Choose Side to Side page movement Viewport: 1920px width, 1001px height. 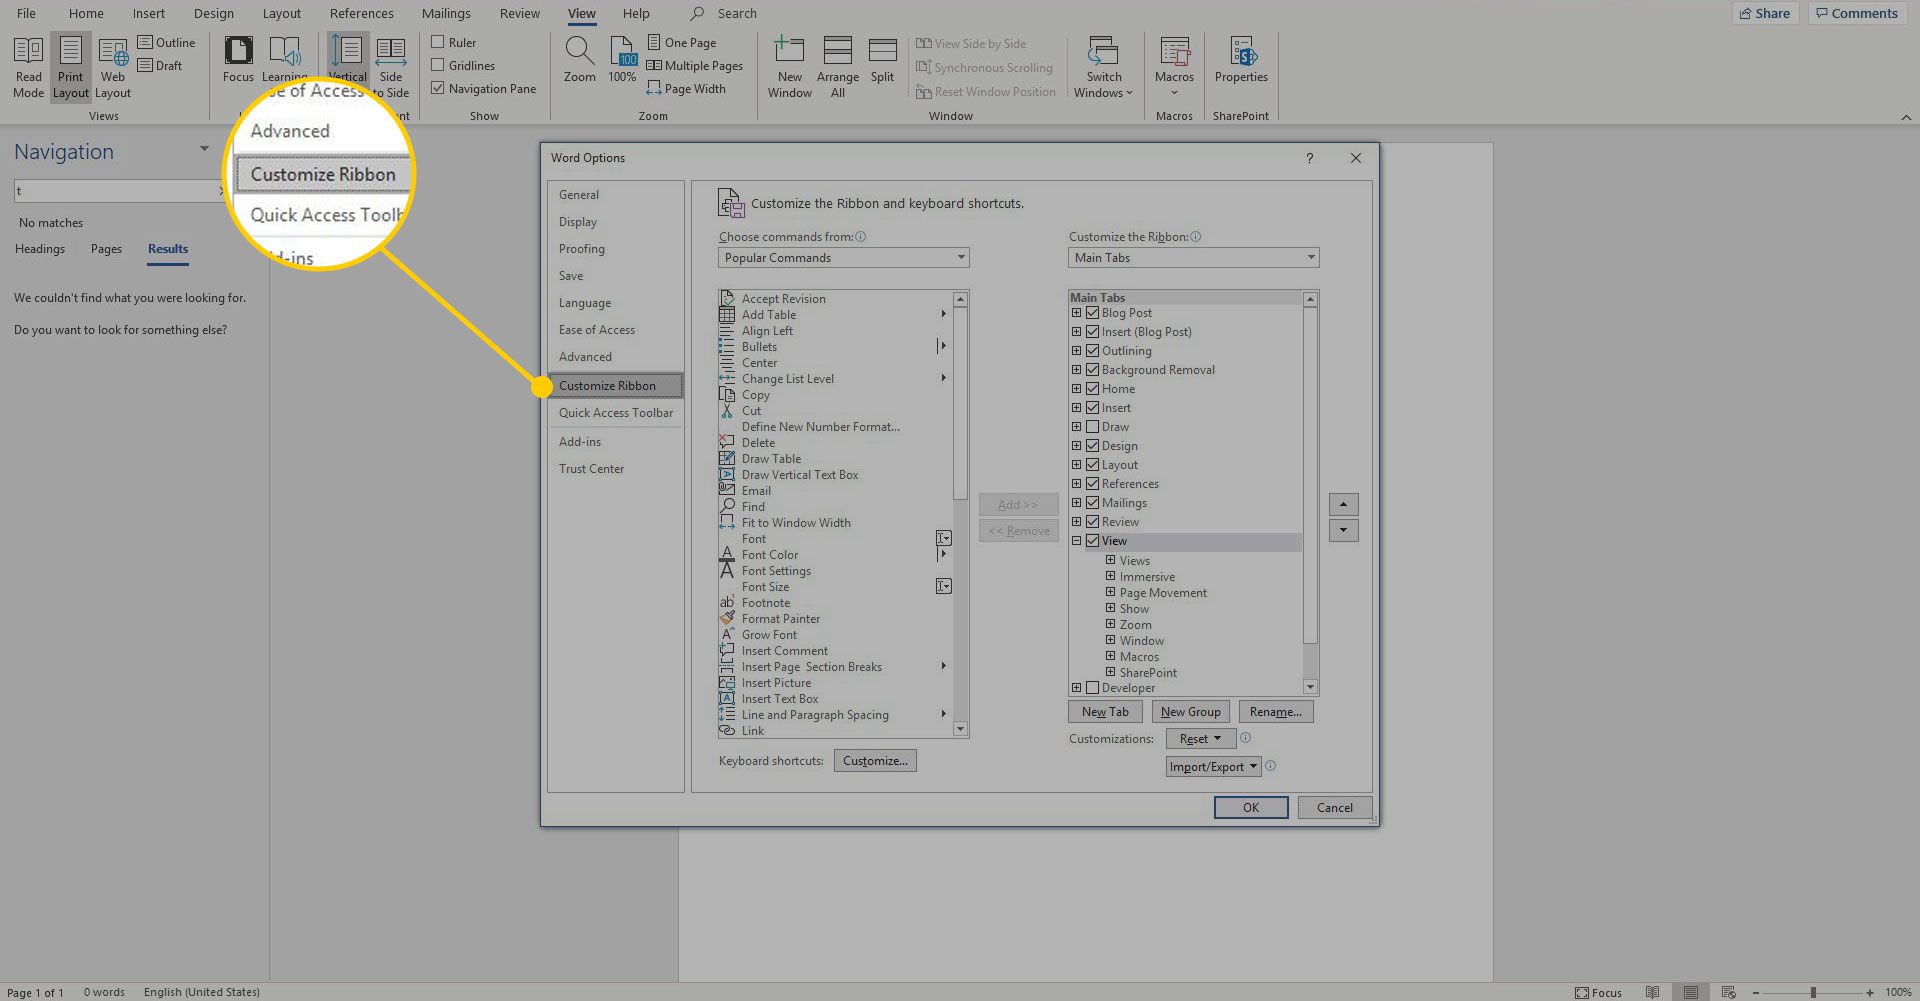pyautogui.click(x=391, y=67)
